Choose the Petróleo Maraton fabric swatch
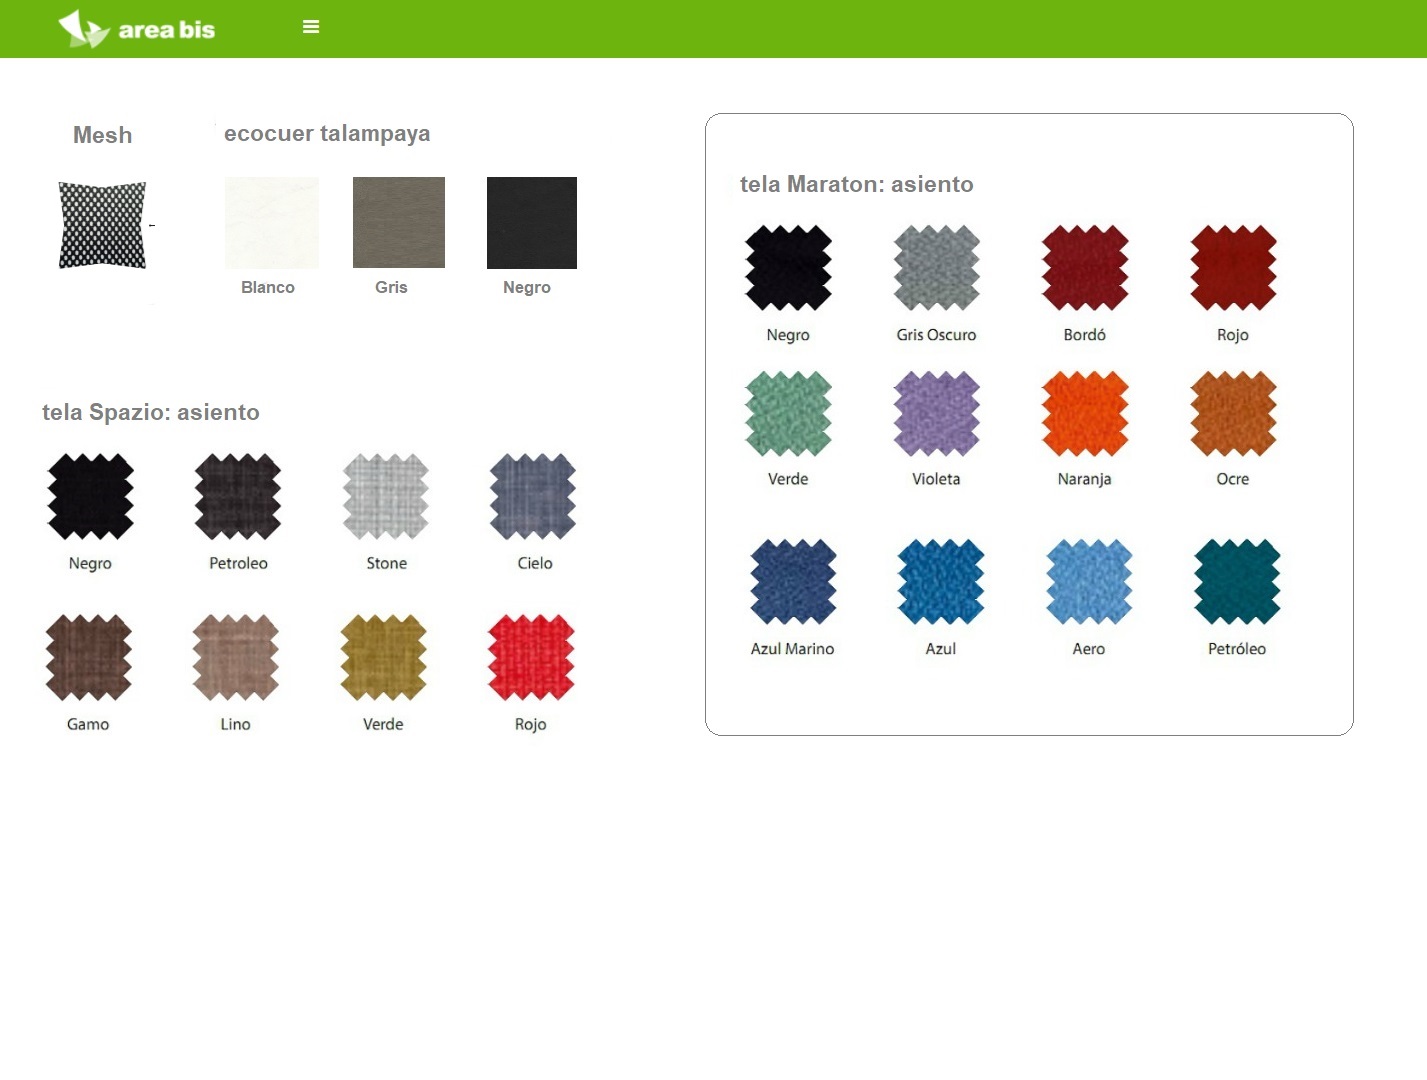The image size is (1427, 1080). tap(1237, 582)
